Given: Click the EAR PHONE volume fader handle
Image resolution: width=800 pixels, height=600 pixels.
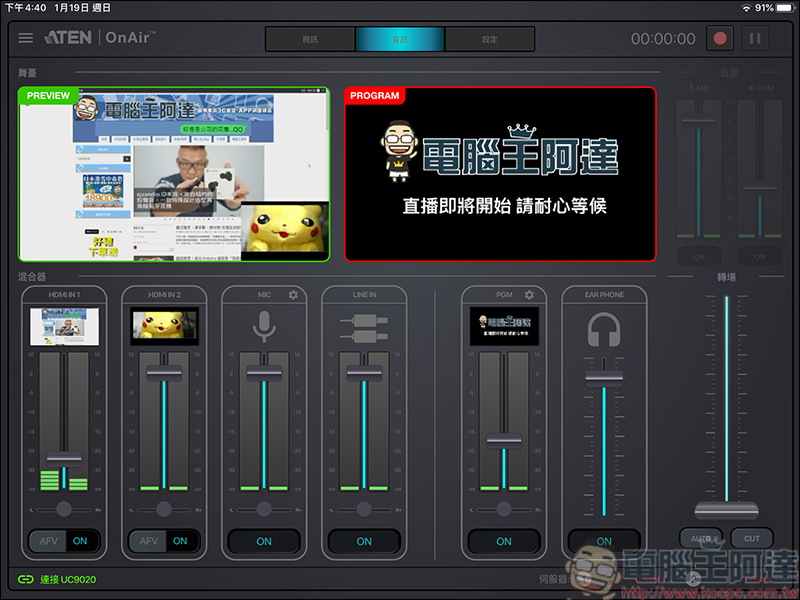Looking at the screenshot, I should [604, 377].
